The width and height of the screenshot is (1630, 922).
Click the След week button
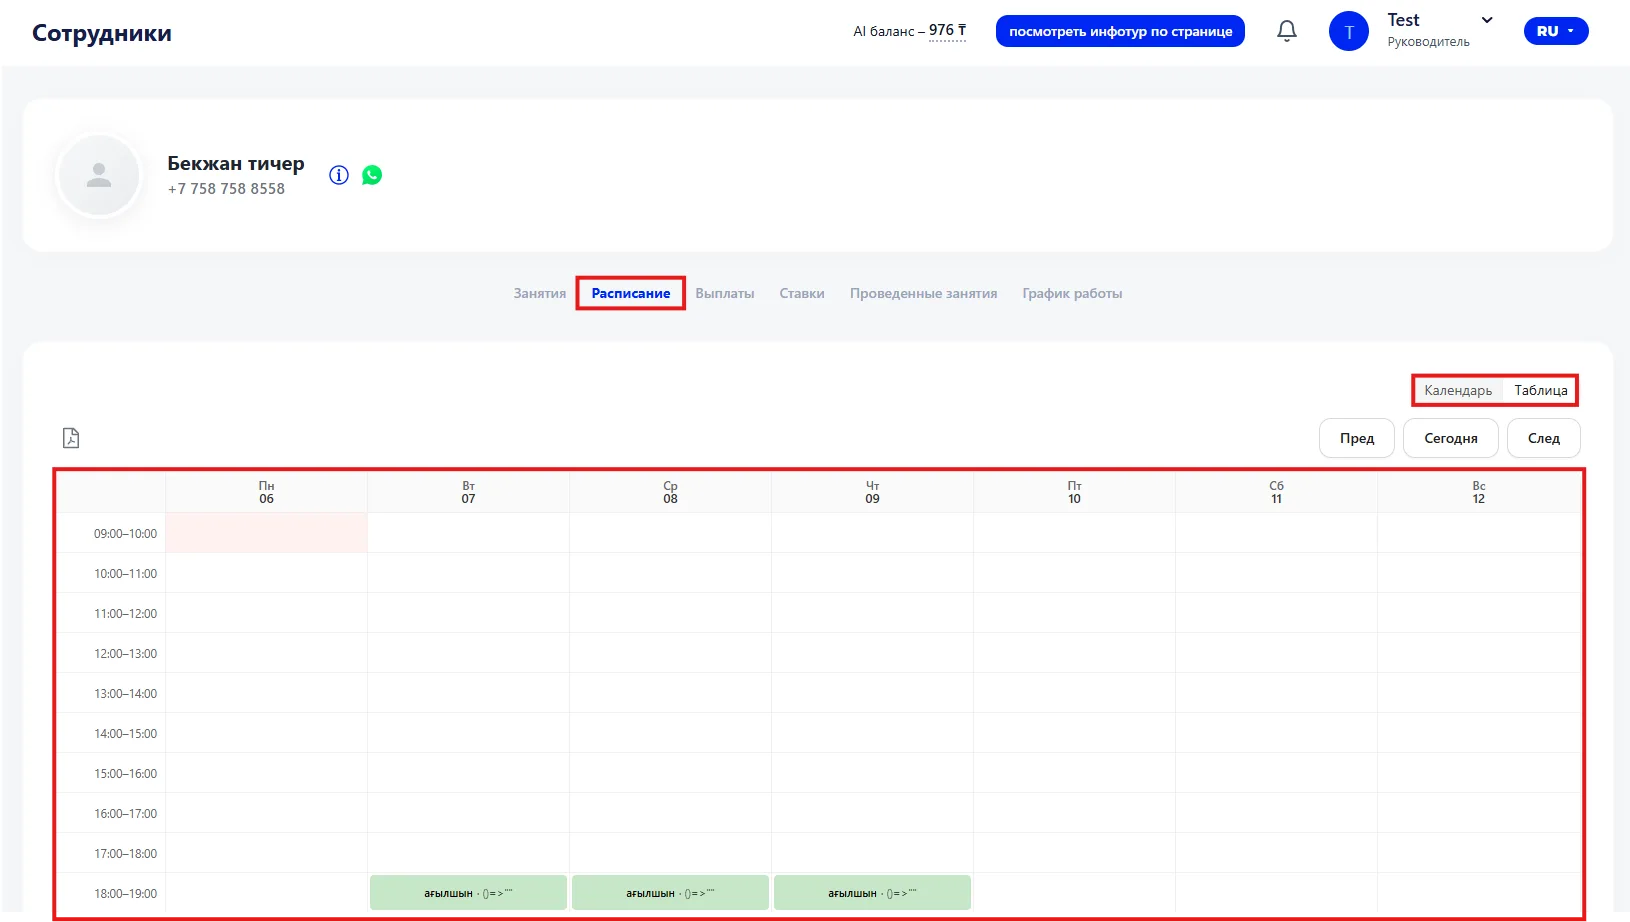(x=1544, y=438)
